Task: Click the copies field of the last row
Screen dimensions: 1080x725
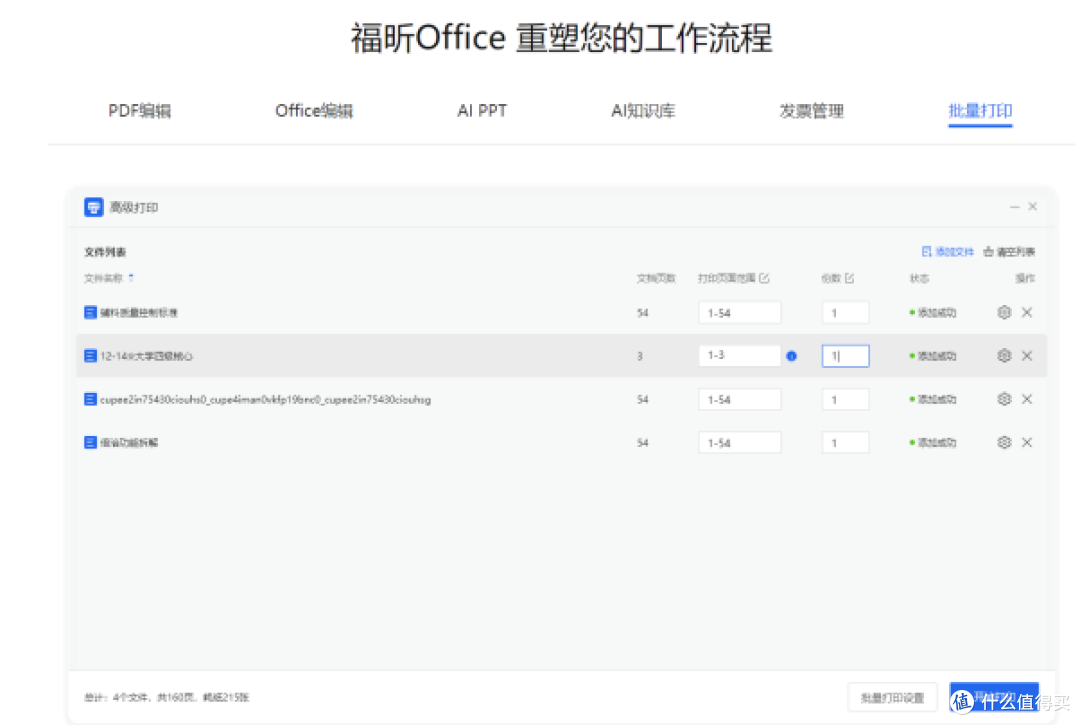Action: [x=845, y=443]
